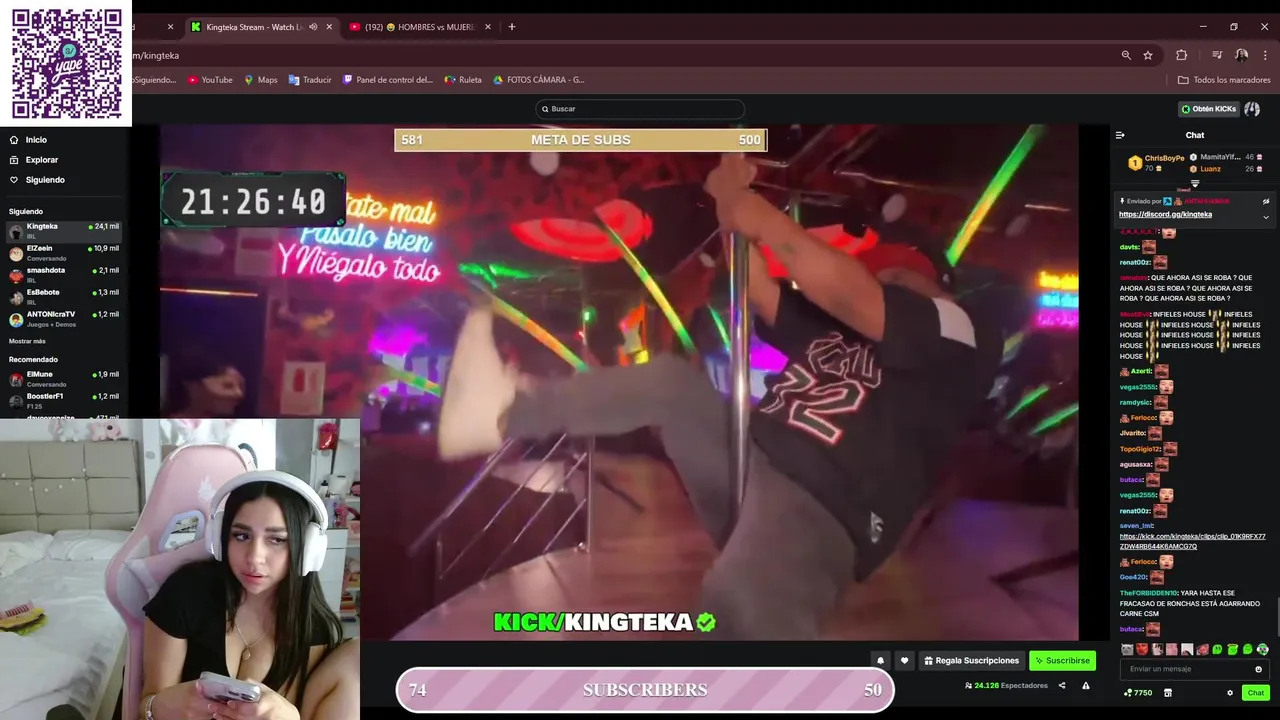Screen dimensions: 1280x720
Task: Select the smashdota channel in sidebar
Action: click(x=64, y=275)
